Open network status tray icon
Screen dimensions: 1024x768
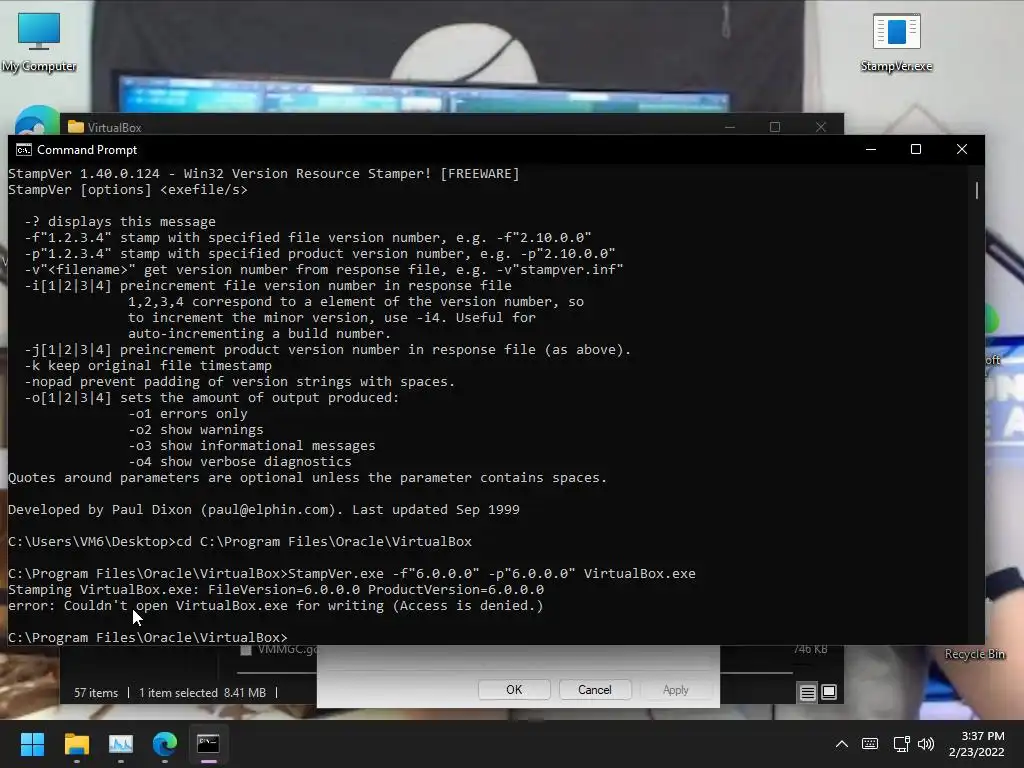tap(902, 743)
